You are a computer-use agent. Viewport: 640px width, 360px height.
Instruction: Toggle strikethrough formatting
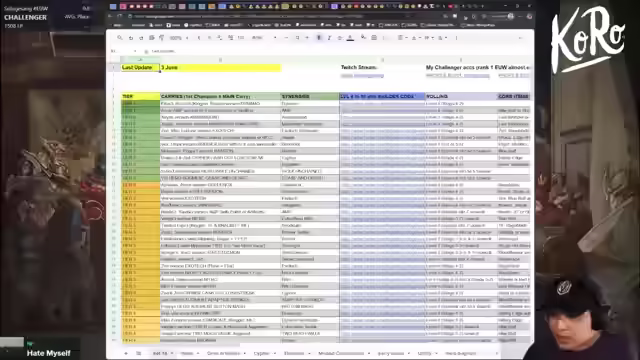[x=340, y=38]
